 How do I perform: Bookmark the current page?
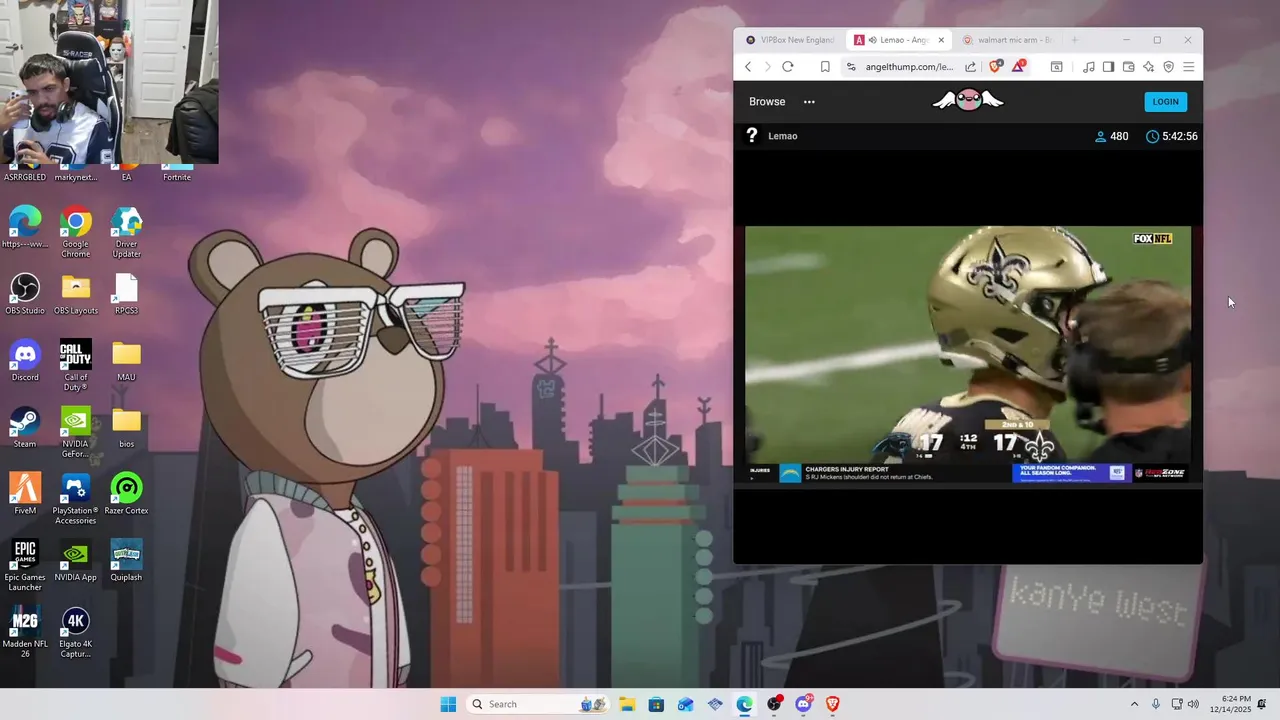825,67
